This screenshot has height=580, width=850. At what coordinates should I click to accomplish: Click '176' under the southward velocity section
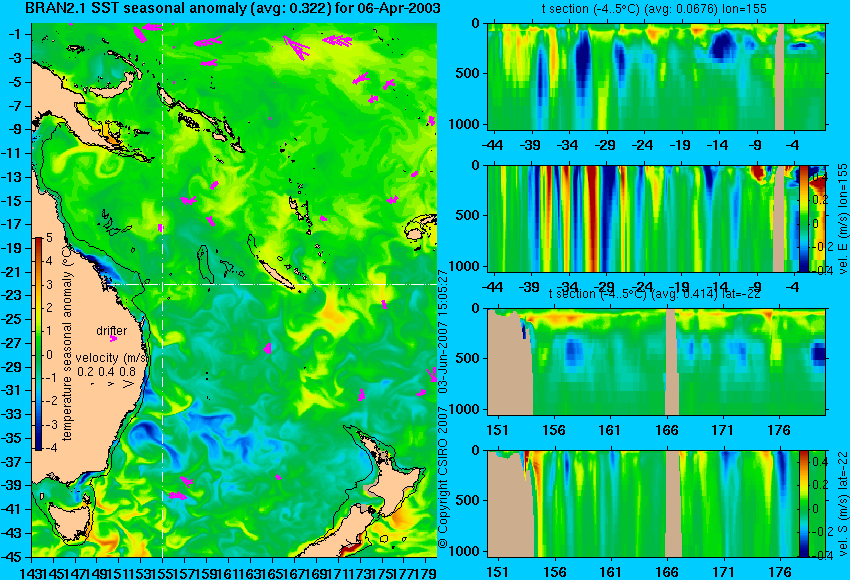[779, 572]
